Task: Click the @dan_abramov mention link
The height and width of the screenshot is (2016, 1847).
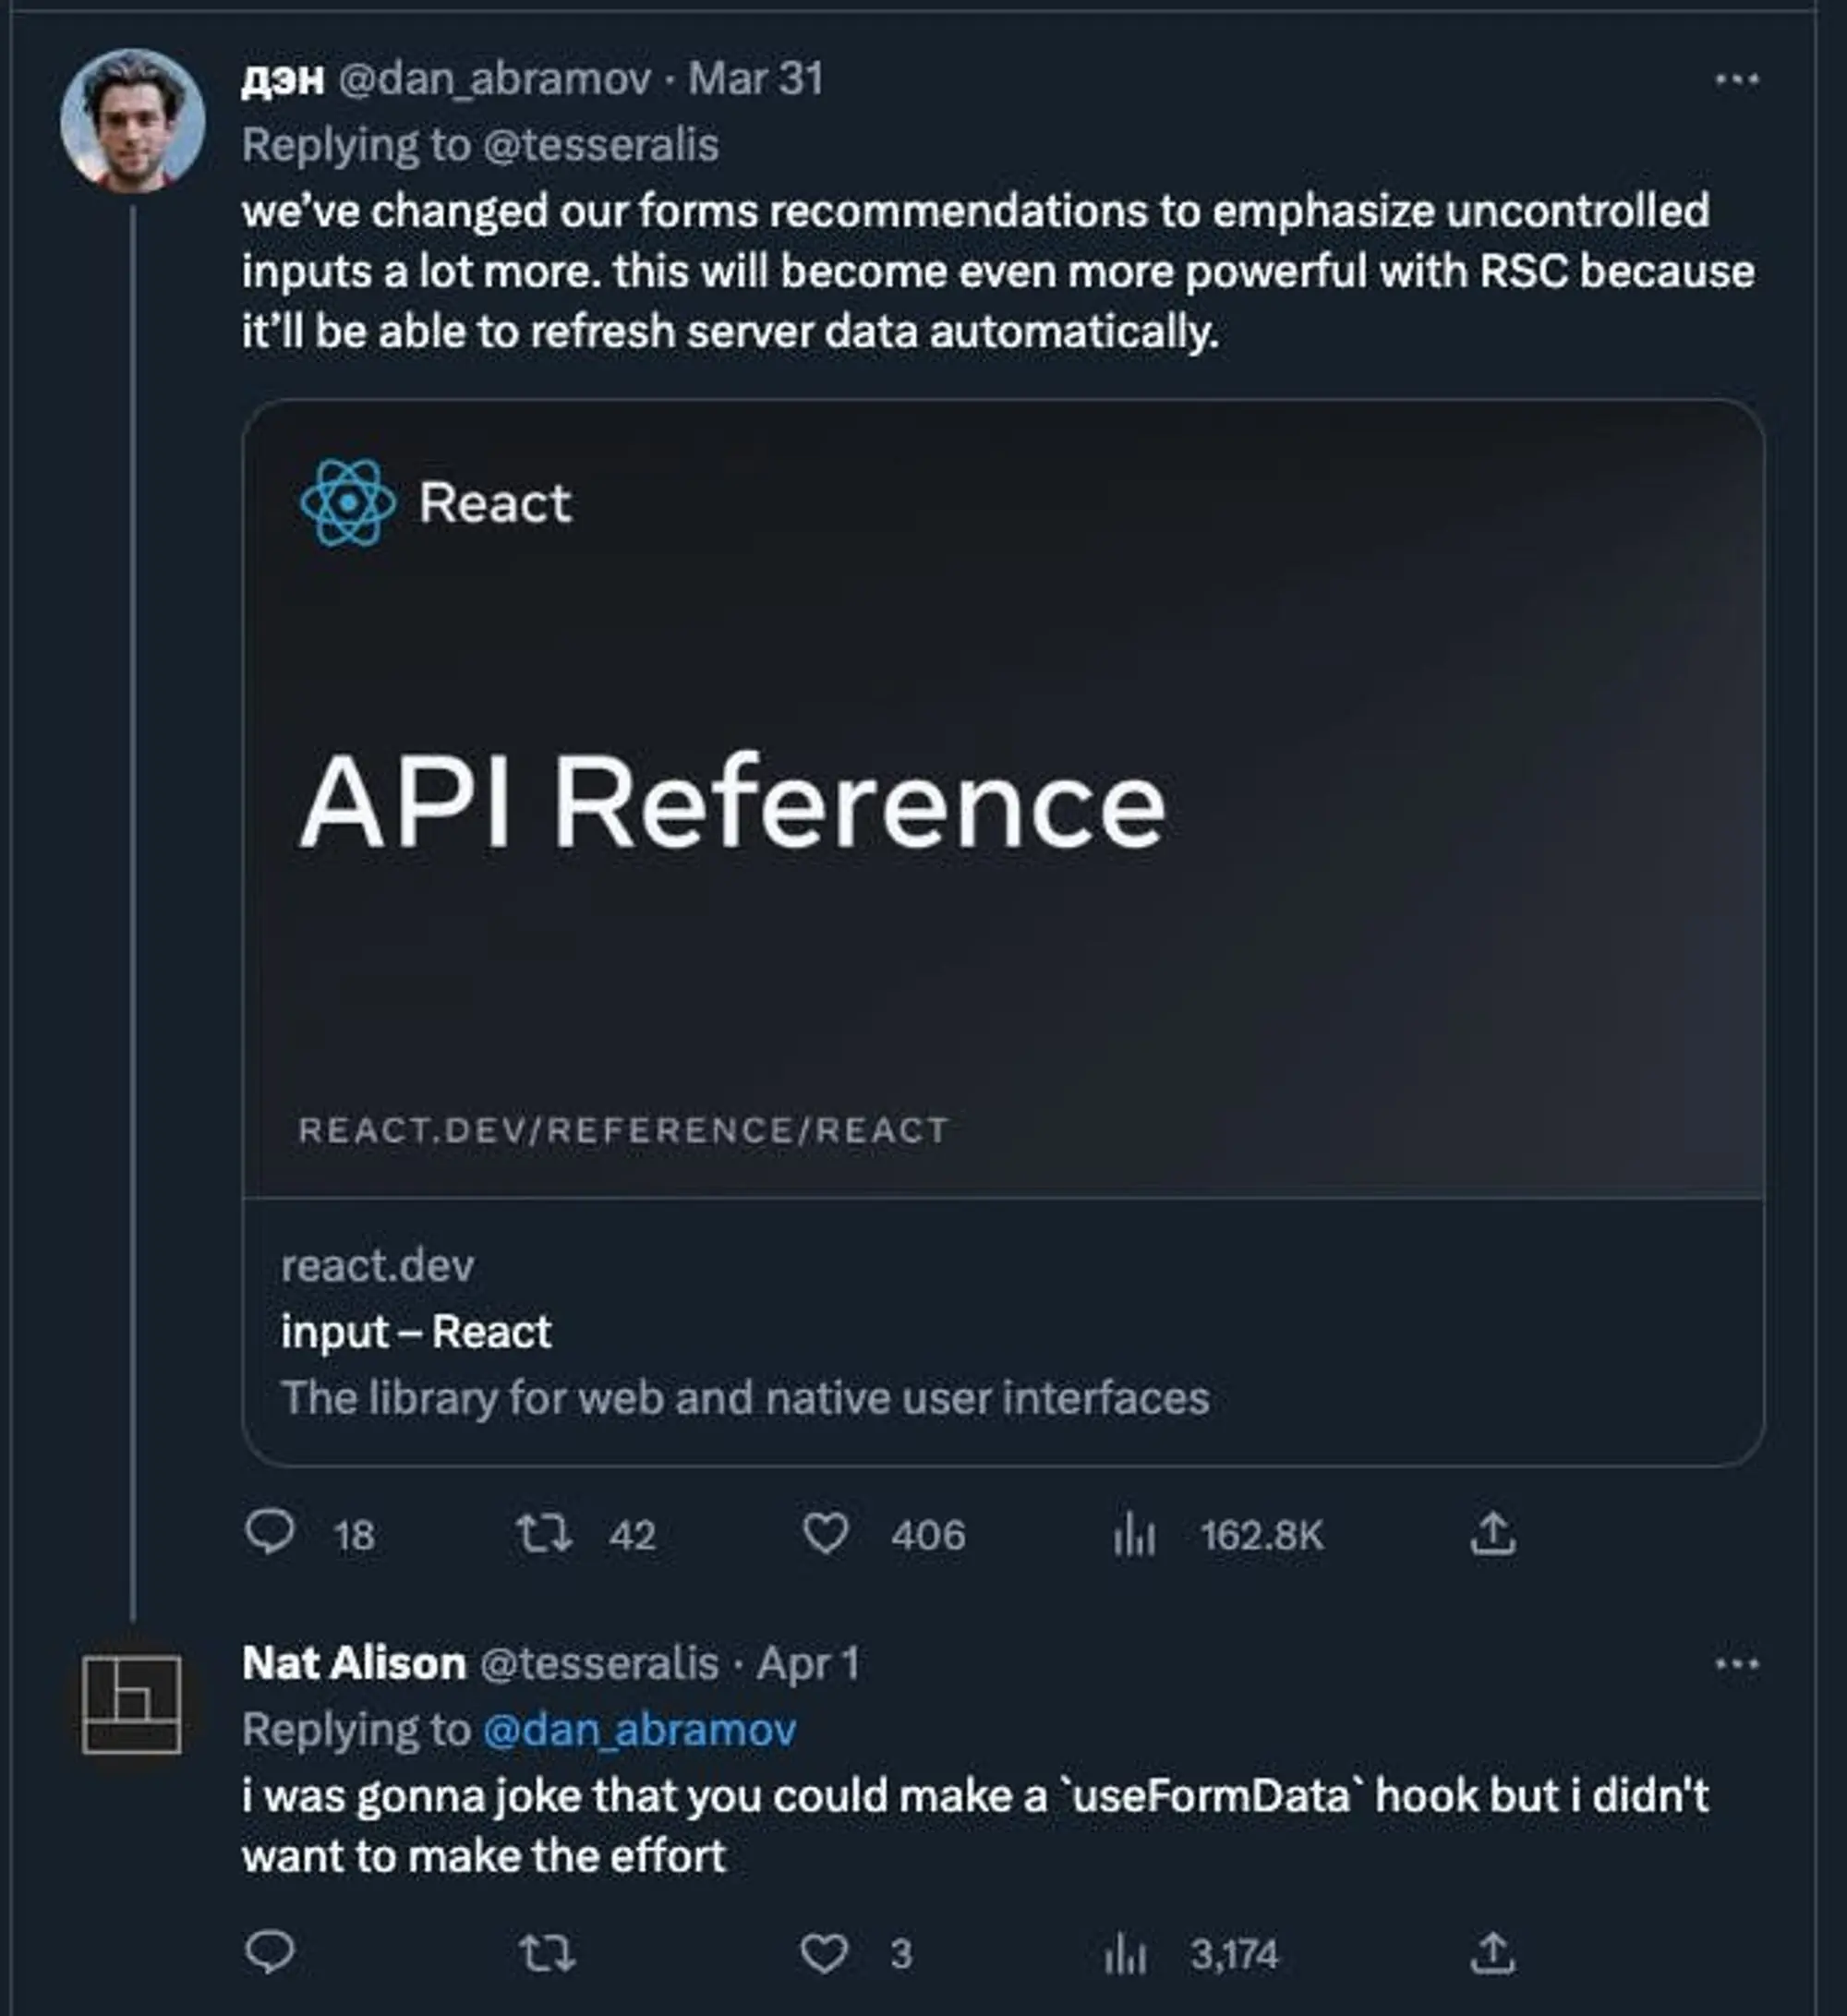Action: (639, 1729)
